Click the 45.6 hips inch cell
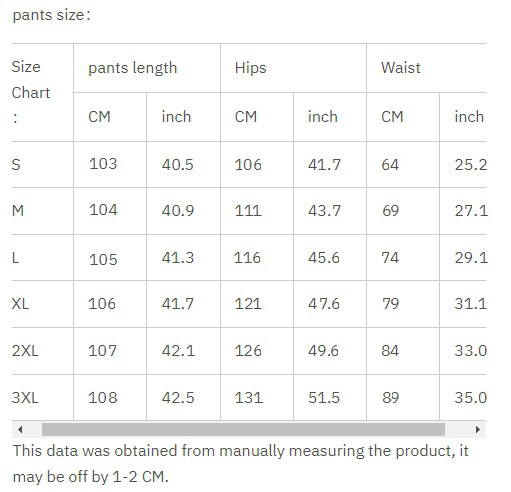Image resolution: width=511 pixels, height=492 pixels. click(330, 257)
